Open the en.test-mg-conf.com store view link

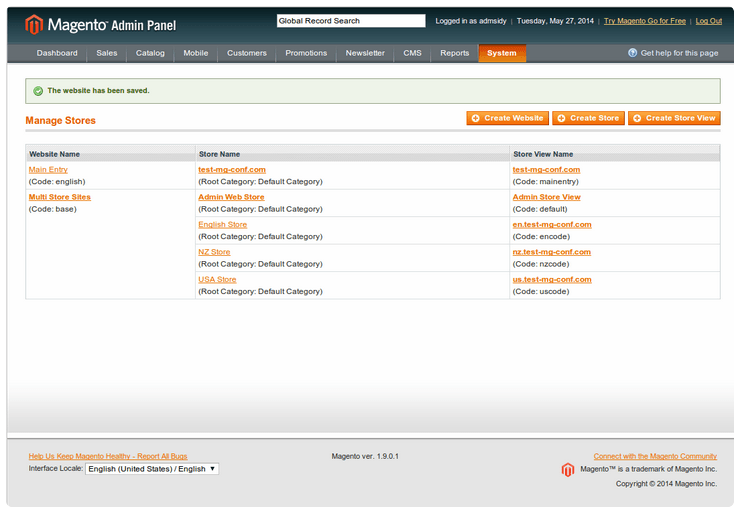click(x=552, y=224)
